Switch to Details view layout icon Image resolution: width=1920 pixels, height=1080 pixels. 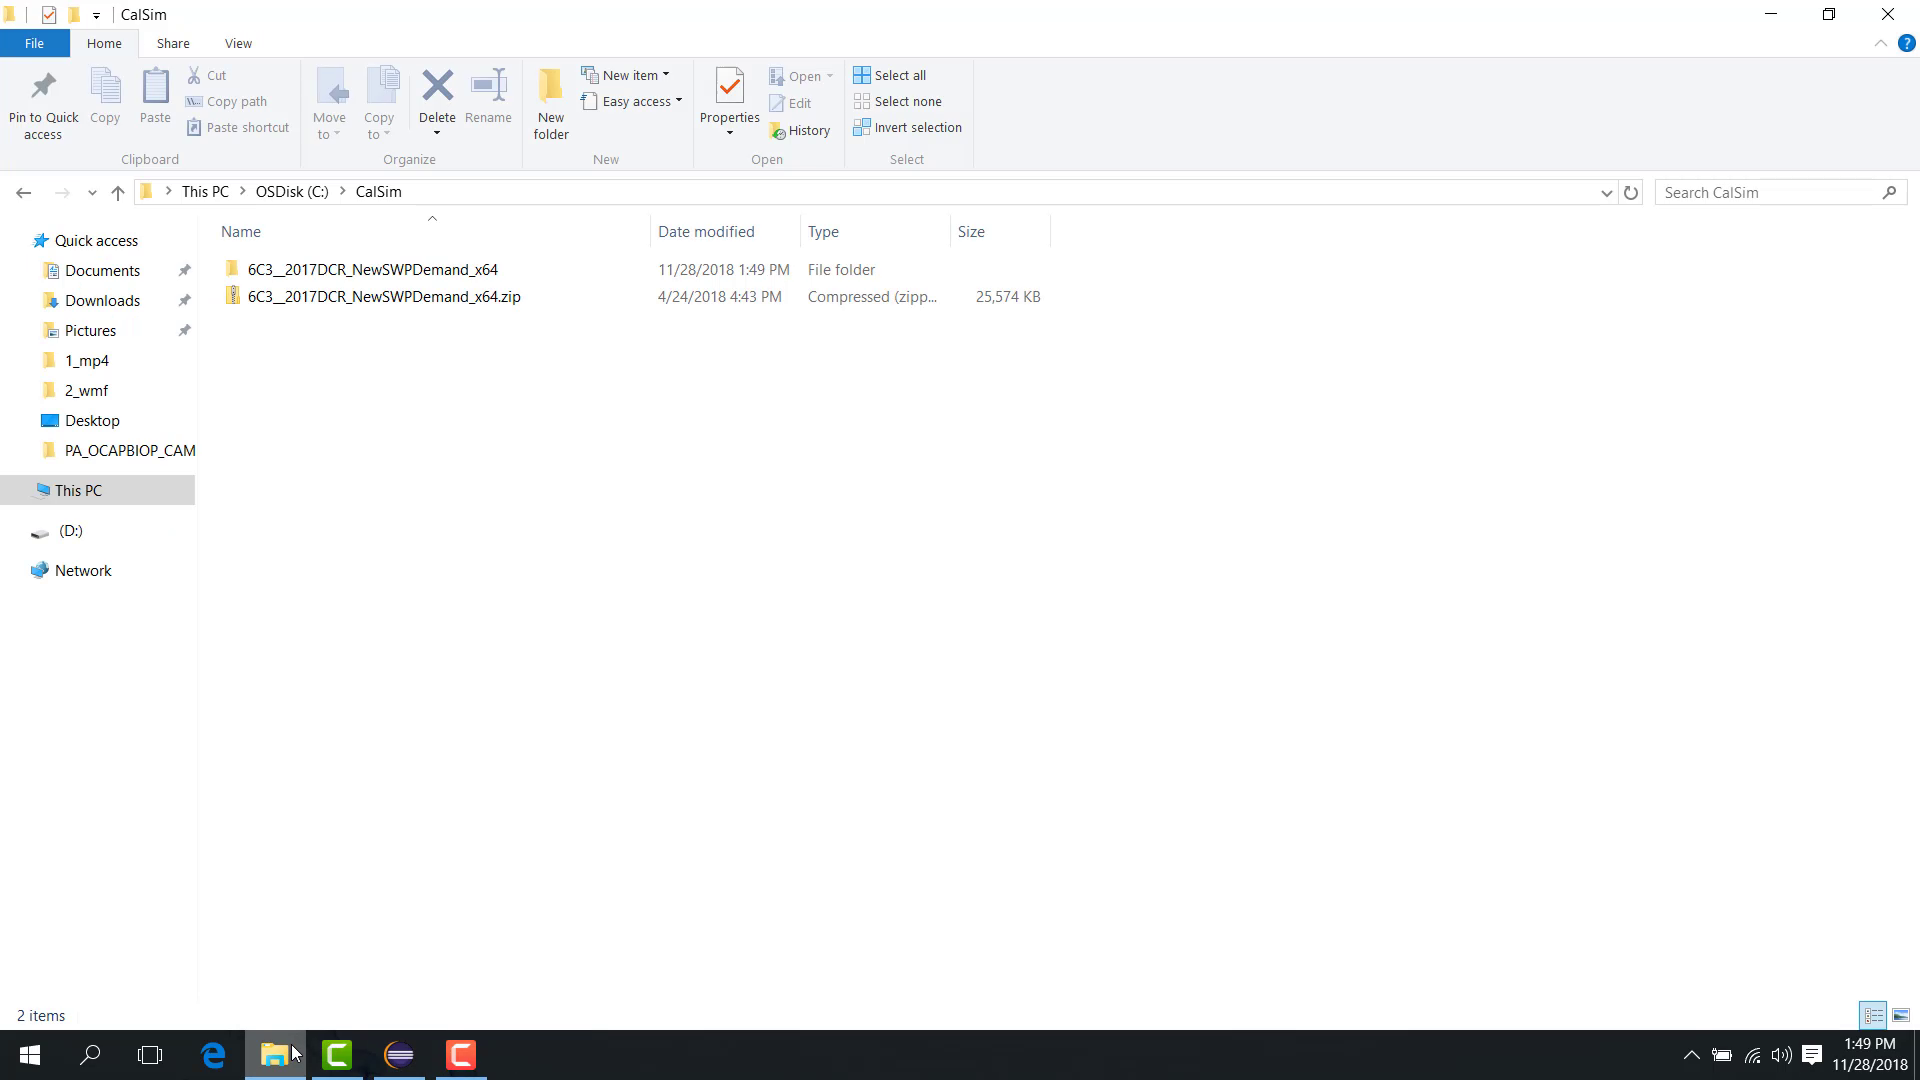1873,1015
